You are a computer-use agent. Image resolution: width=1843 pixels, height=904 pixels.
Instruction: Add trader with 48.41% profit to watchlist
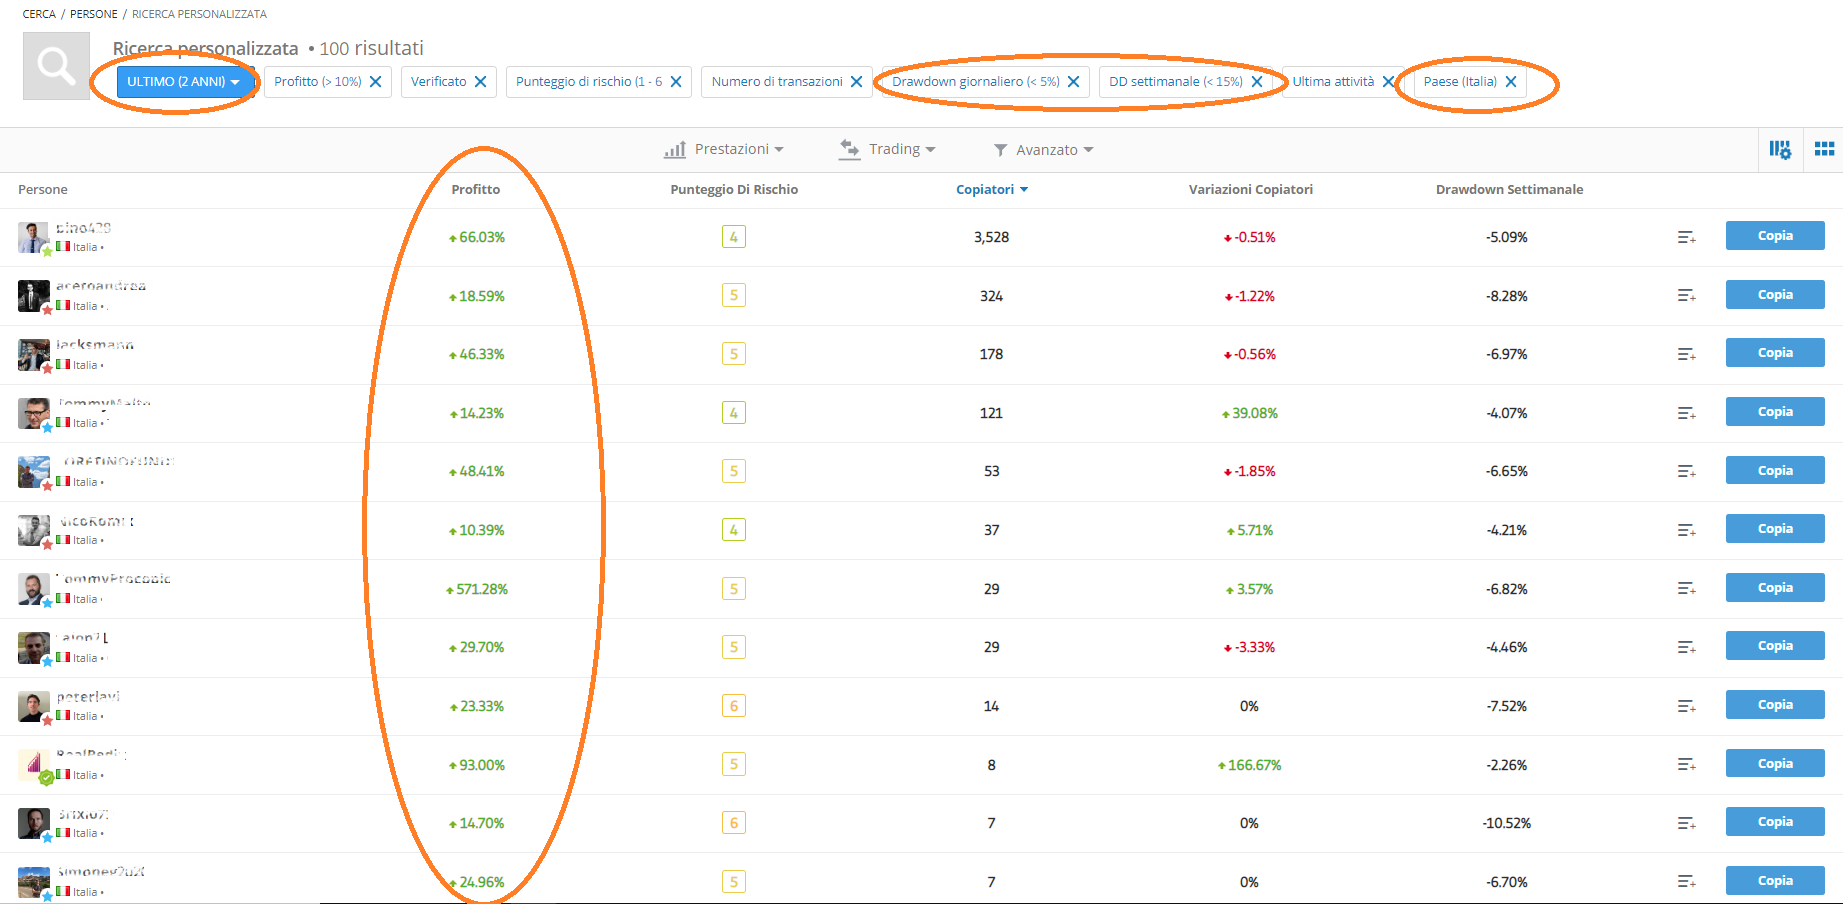click(1687, 471)
